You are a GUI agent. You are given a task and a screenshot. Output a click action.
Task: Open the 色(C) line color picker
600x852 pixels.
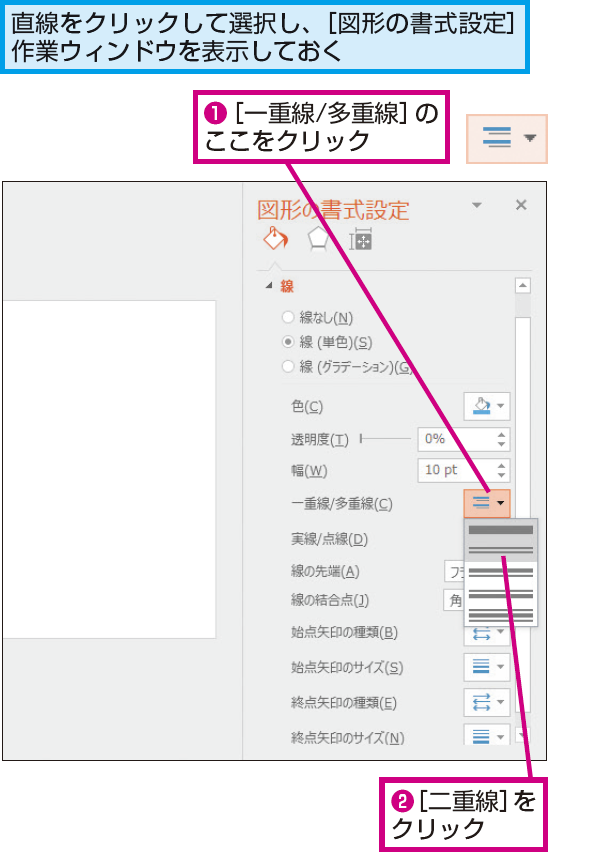click(x=487, y=406)
